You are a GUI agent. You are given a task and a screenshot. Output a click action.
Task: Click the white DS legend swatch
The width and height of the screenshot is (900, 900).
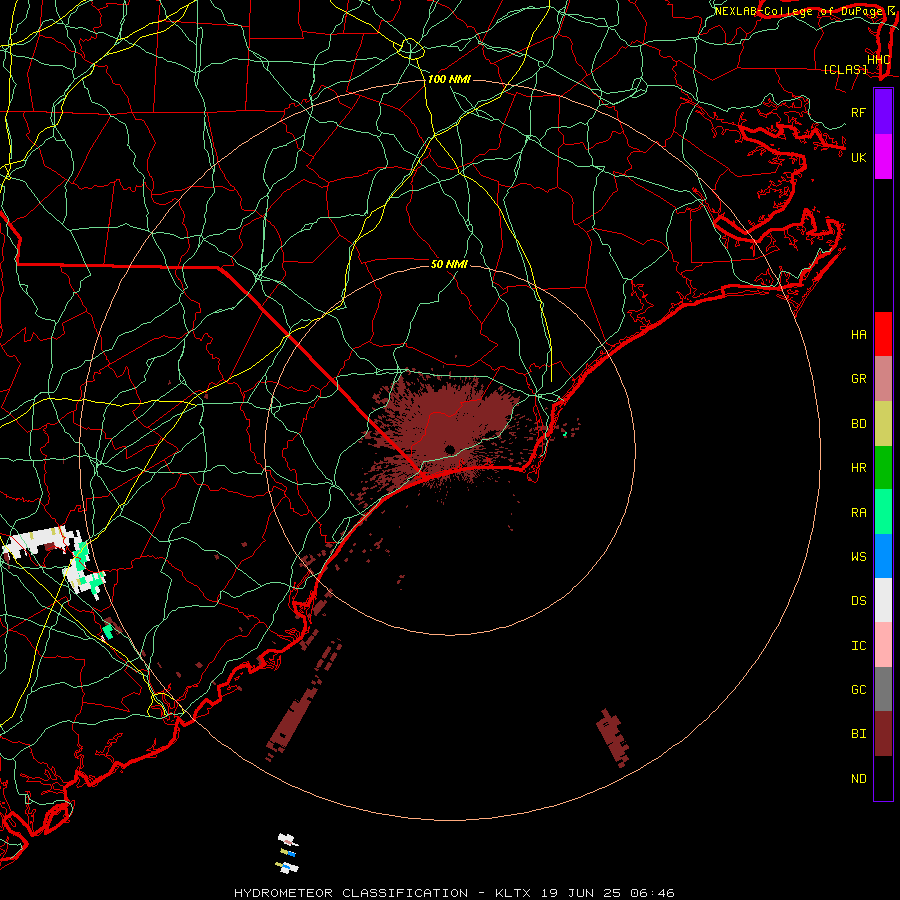883,600
